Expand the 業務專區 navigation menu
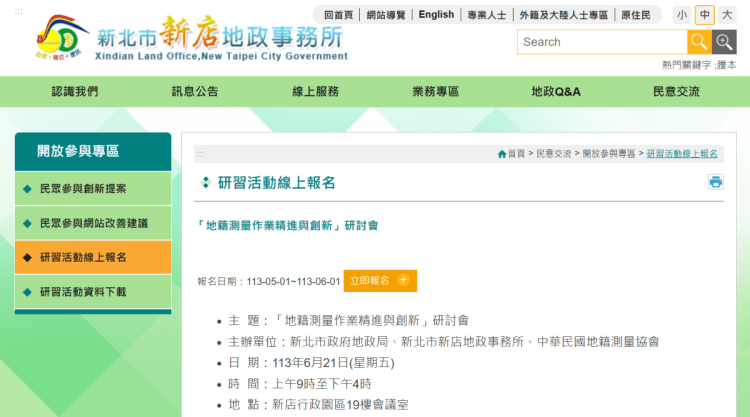The width and height of the screenshot is (750, 417). (435, 92)
